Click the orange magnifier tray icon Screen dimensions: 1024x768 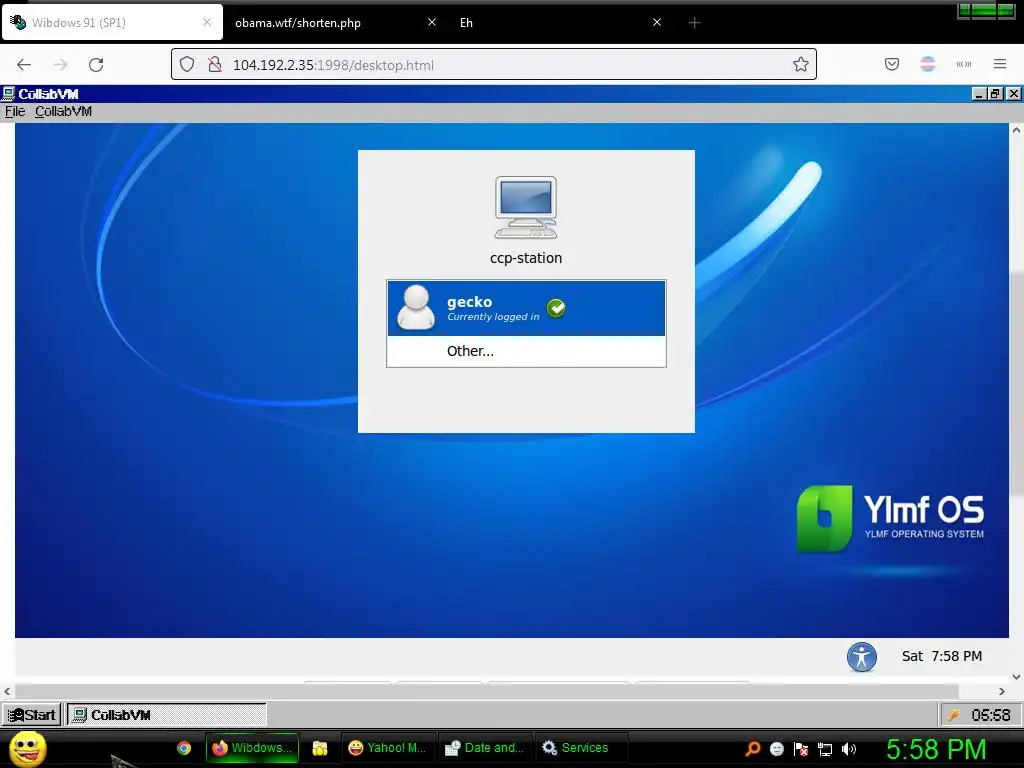[x=753, y=749]
